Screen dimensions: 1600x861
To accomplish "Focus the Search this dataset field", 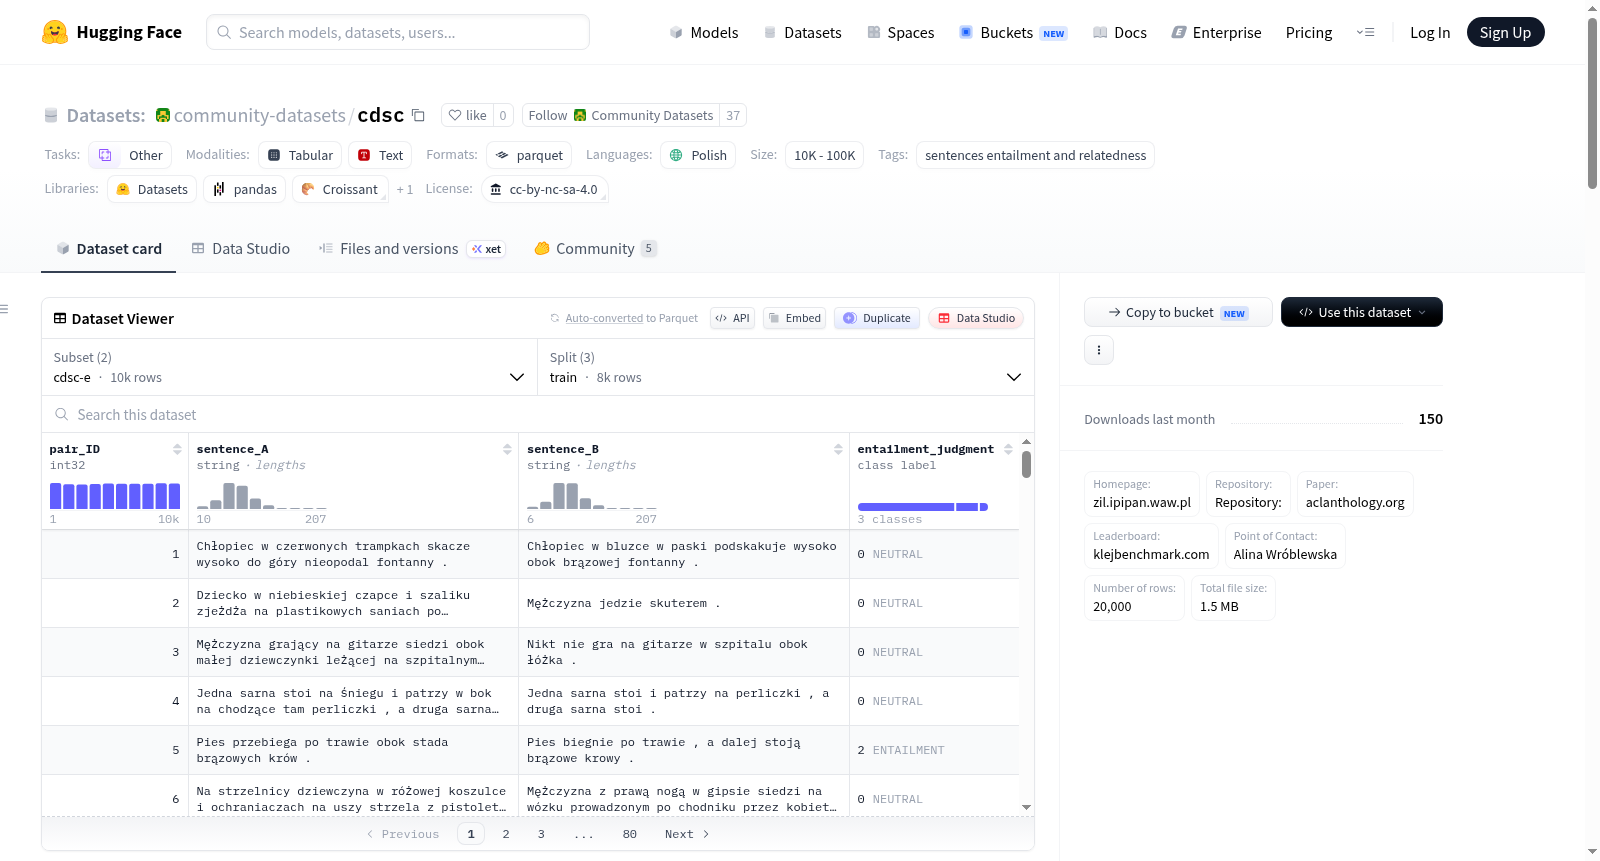I will tap(538, 414).
